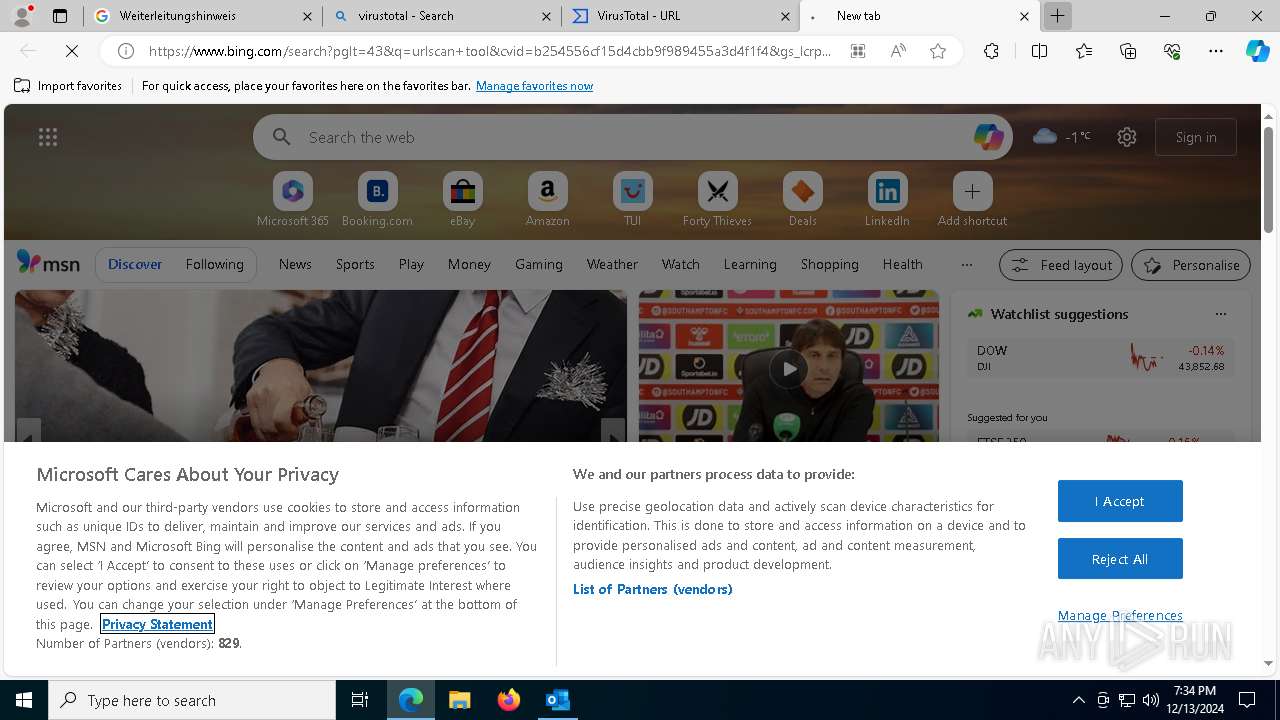Open the LinkedIn shortcut

pos(887,200)
